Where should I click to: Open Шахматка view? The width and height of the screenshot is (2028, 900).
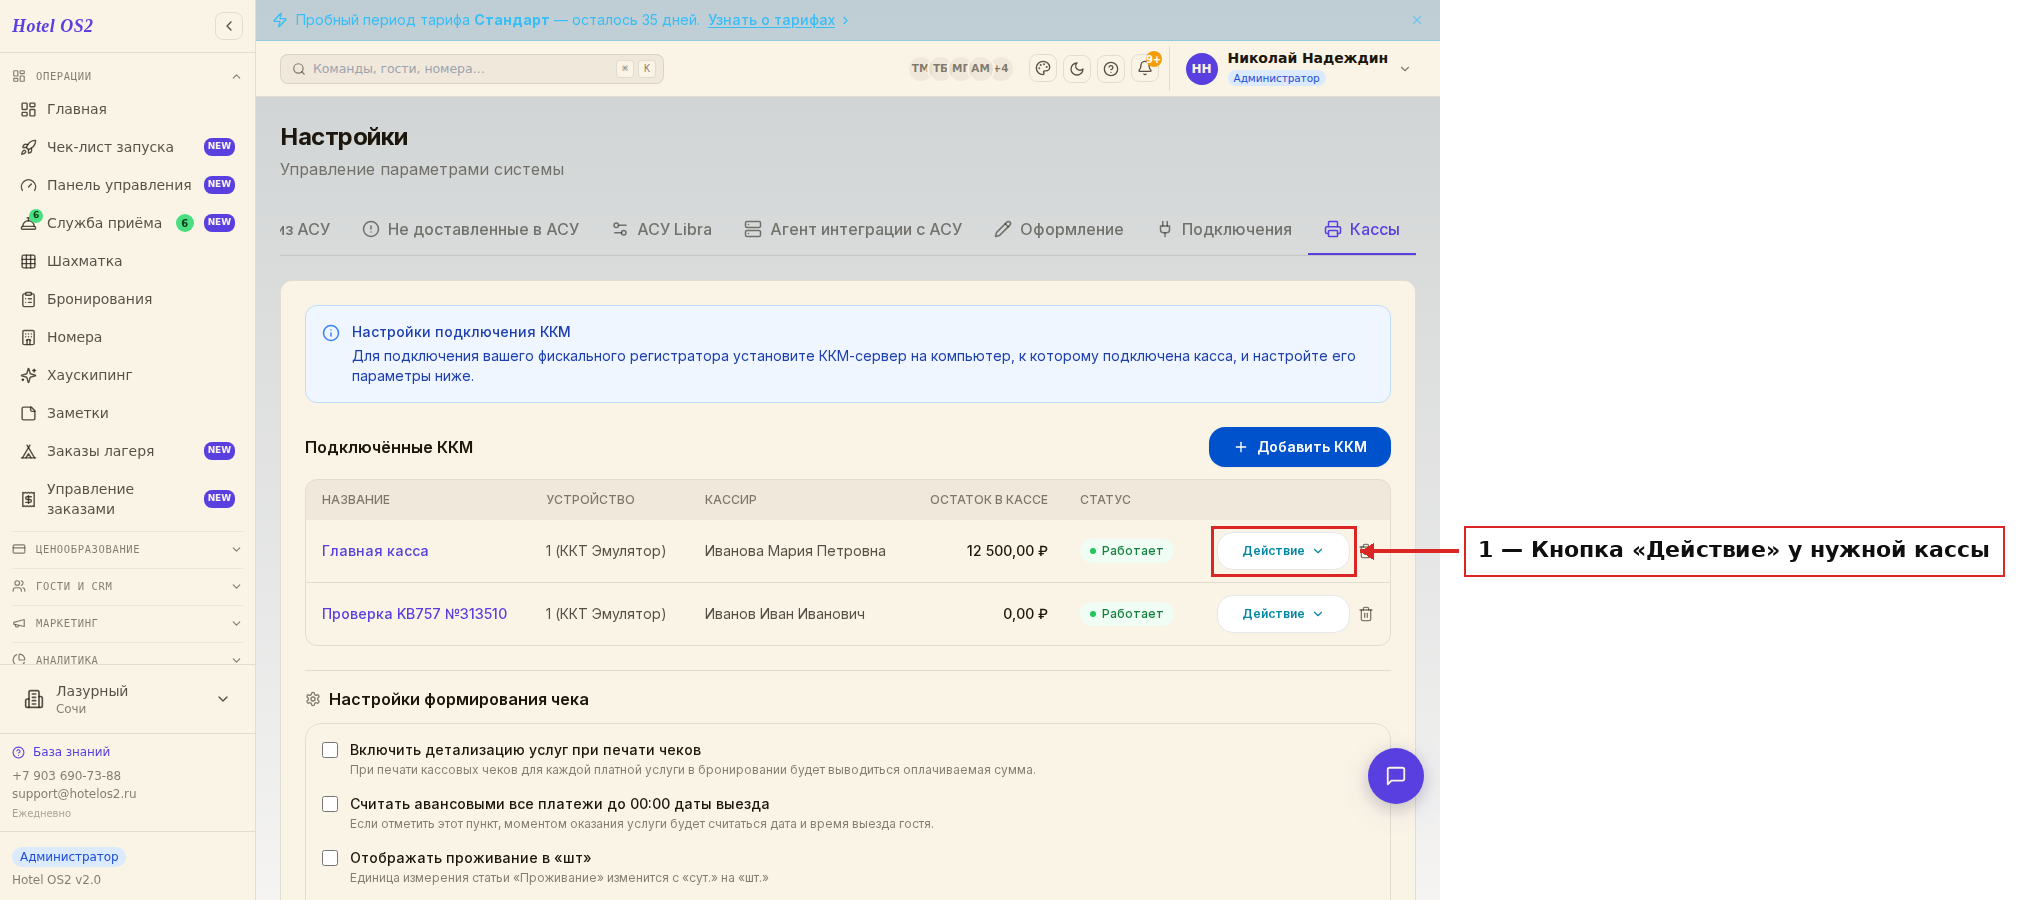click(127, 261)
